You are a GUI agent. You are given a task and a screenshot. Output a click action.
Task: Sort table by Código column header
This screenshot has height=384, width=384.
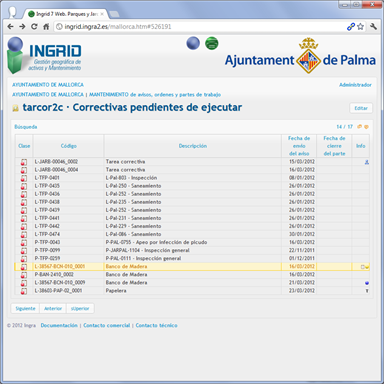point(69,146)
